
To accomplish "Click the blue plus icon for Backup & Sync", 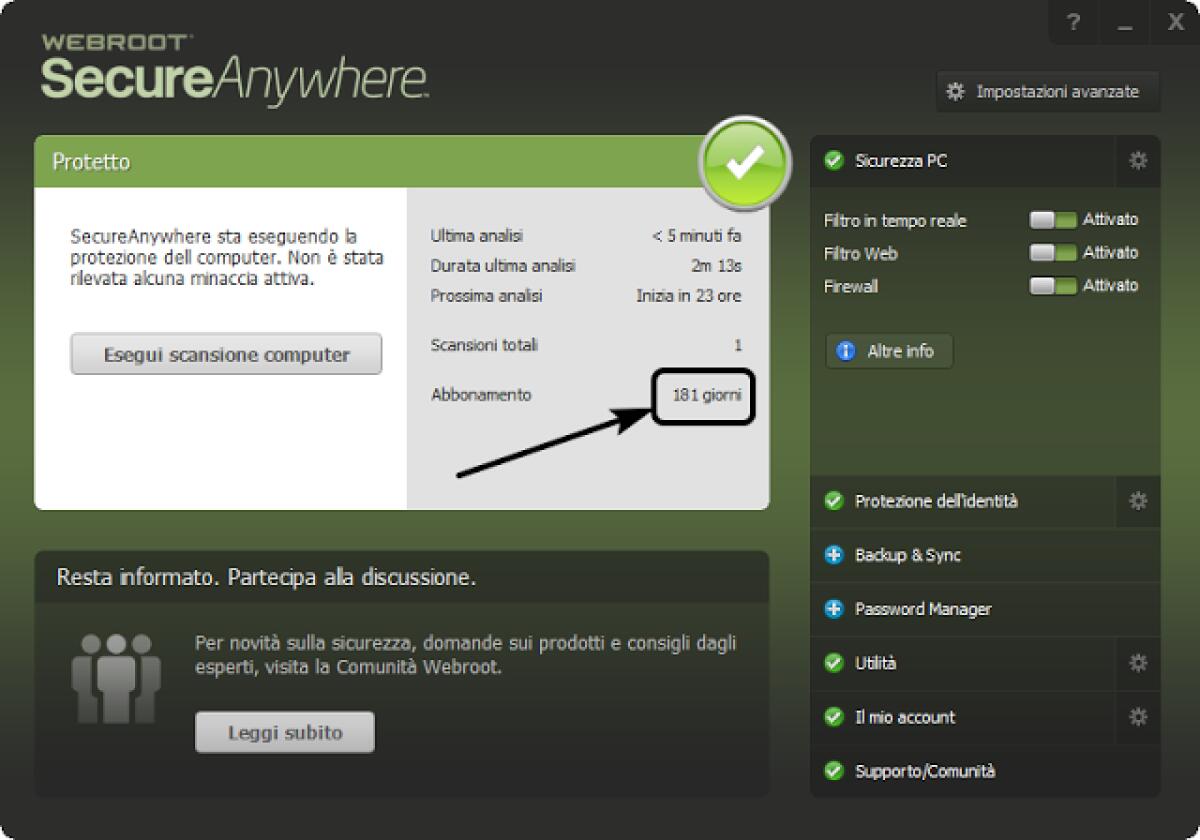I will tap(833, 555).
